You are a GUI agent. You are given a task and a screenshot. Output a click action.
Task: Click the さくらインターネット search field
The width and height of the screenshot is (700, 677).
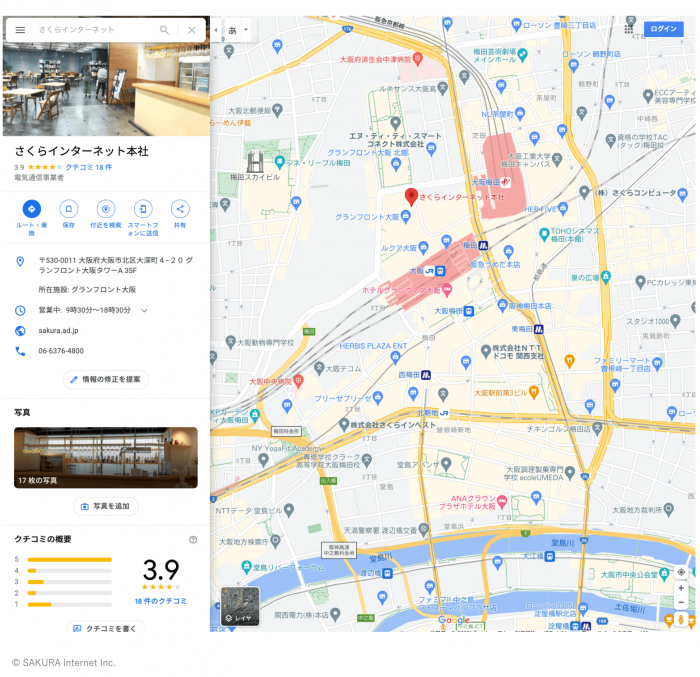[x=96, y=30]
